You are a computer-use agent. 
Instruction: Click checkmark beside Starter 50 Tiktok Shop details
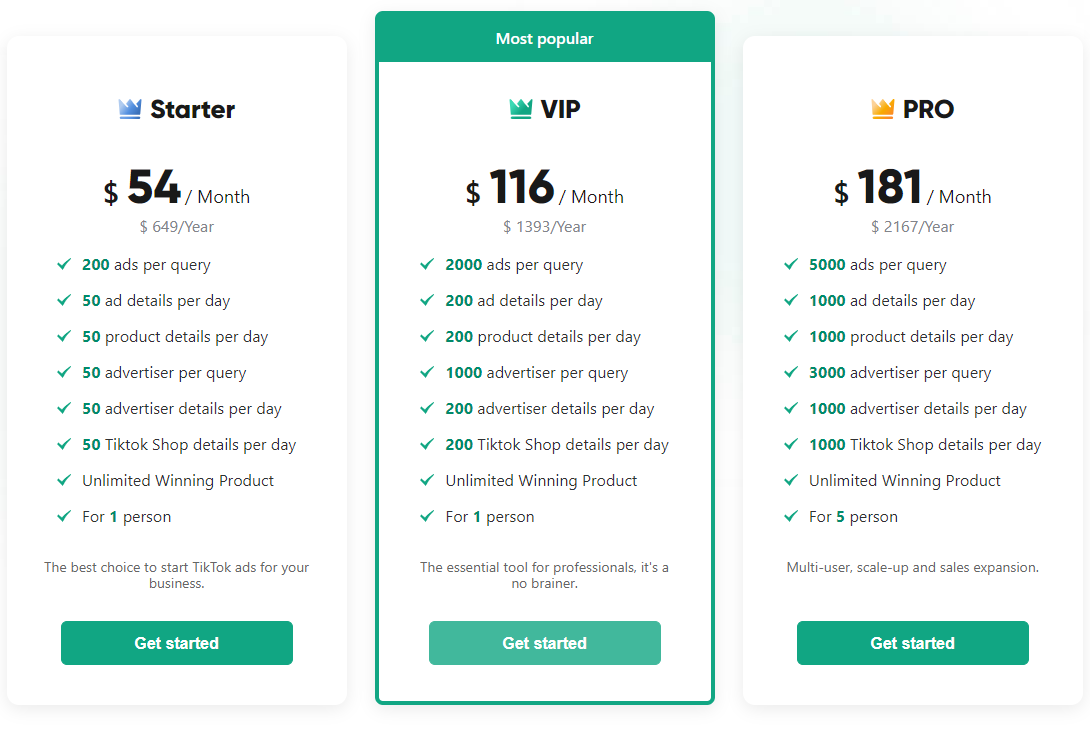64,444
